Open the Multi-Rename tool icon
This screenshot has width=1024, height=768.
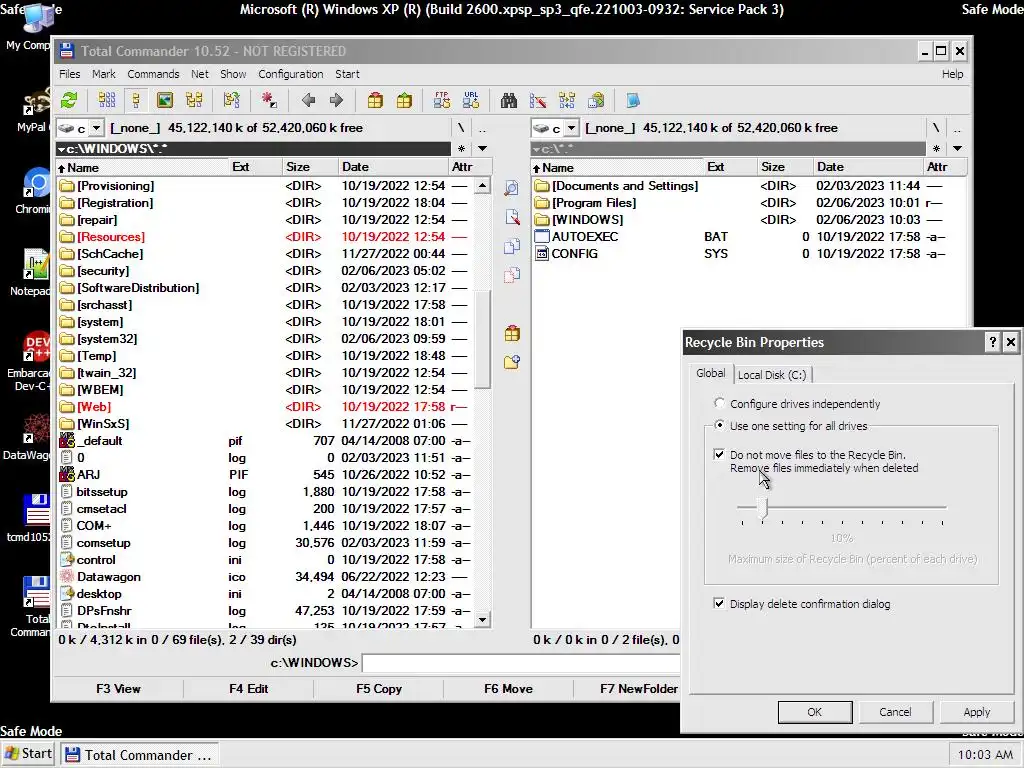click(x=538, y=101)
